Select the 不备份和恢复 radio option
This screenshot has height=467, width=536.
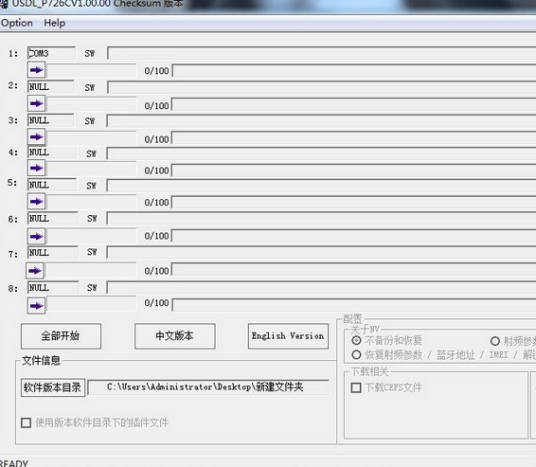click(x=356, y=341)
